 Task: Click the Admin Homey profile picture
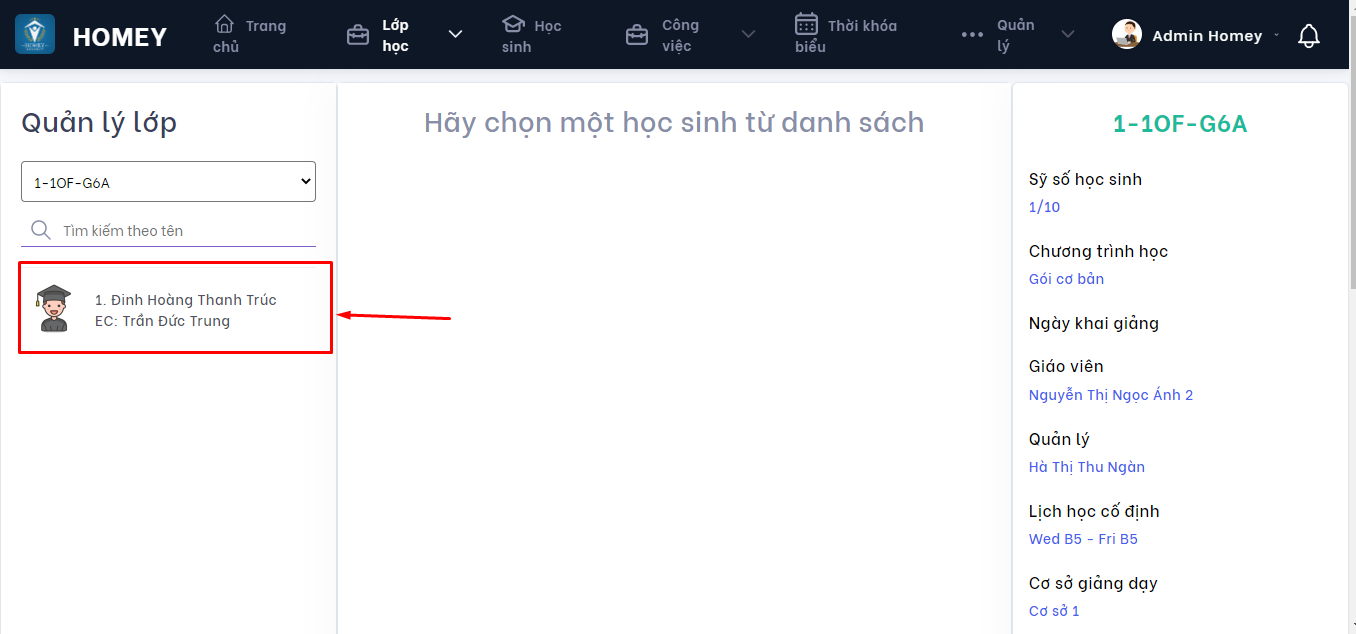click(x=1126, y=34)
